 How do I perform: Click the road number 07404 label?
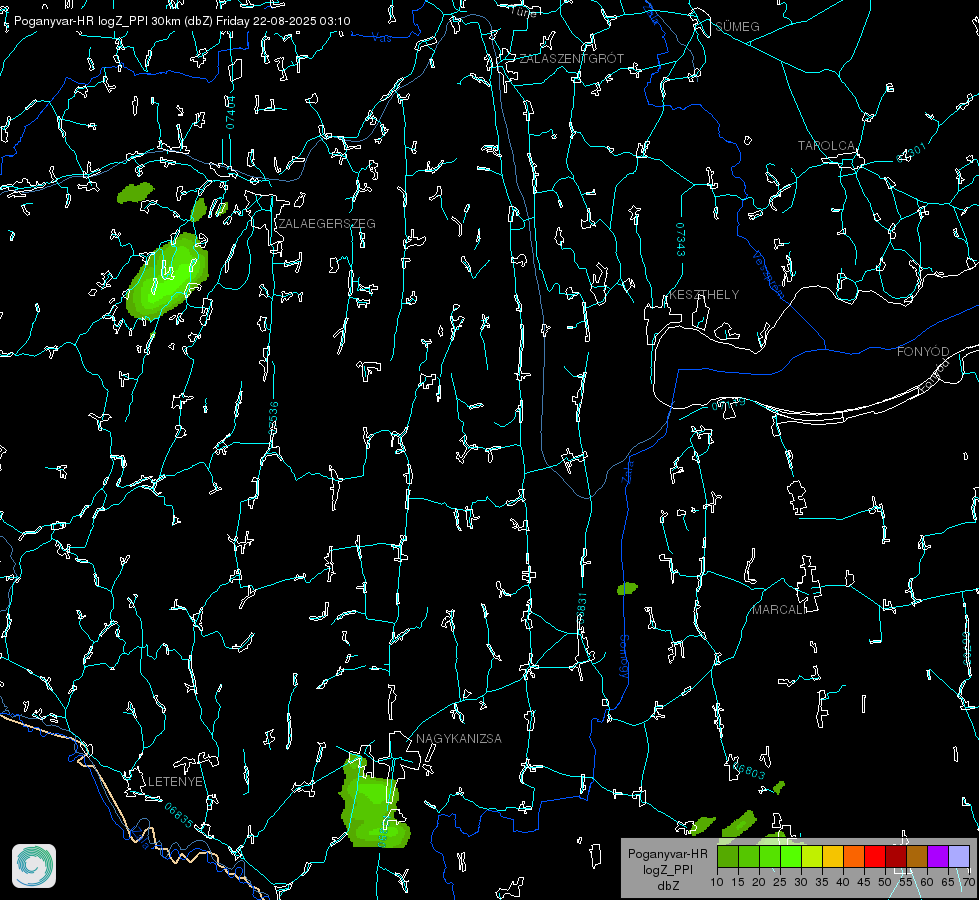[x=230, y=112]
